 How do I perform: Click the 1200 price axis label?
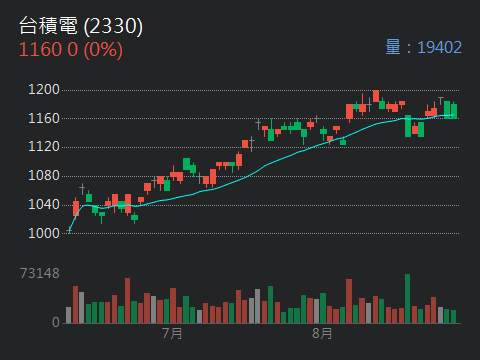pos(44,89)
